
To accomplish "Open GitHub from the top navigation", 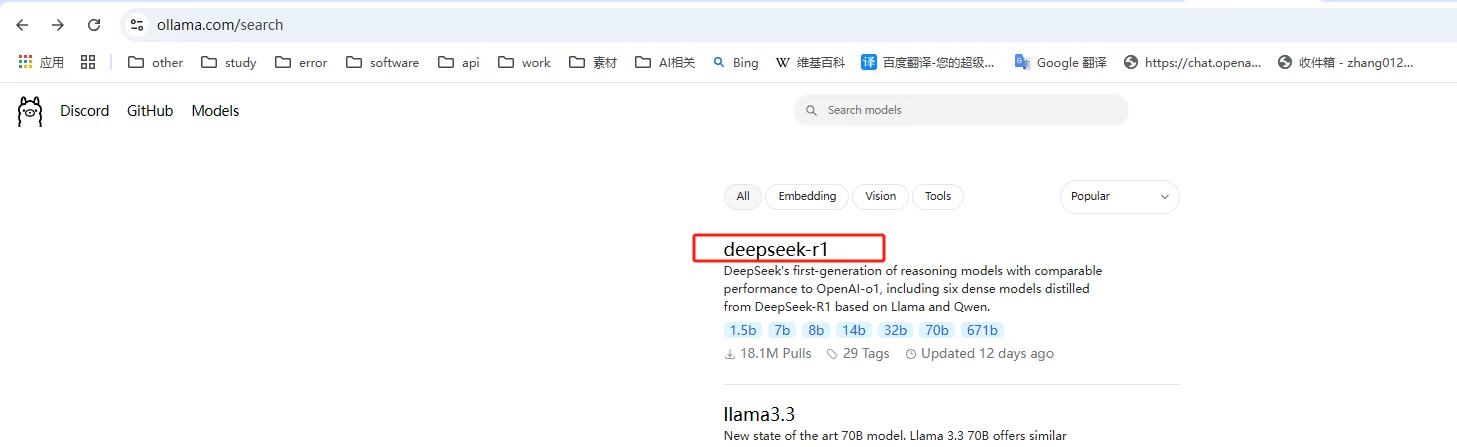I will click(x=150, y=111).
